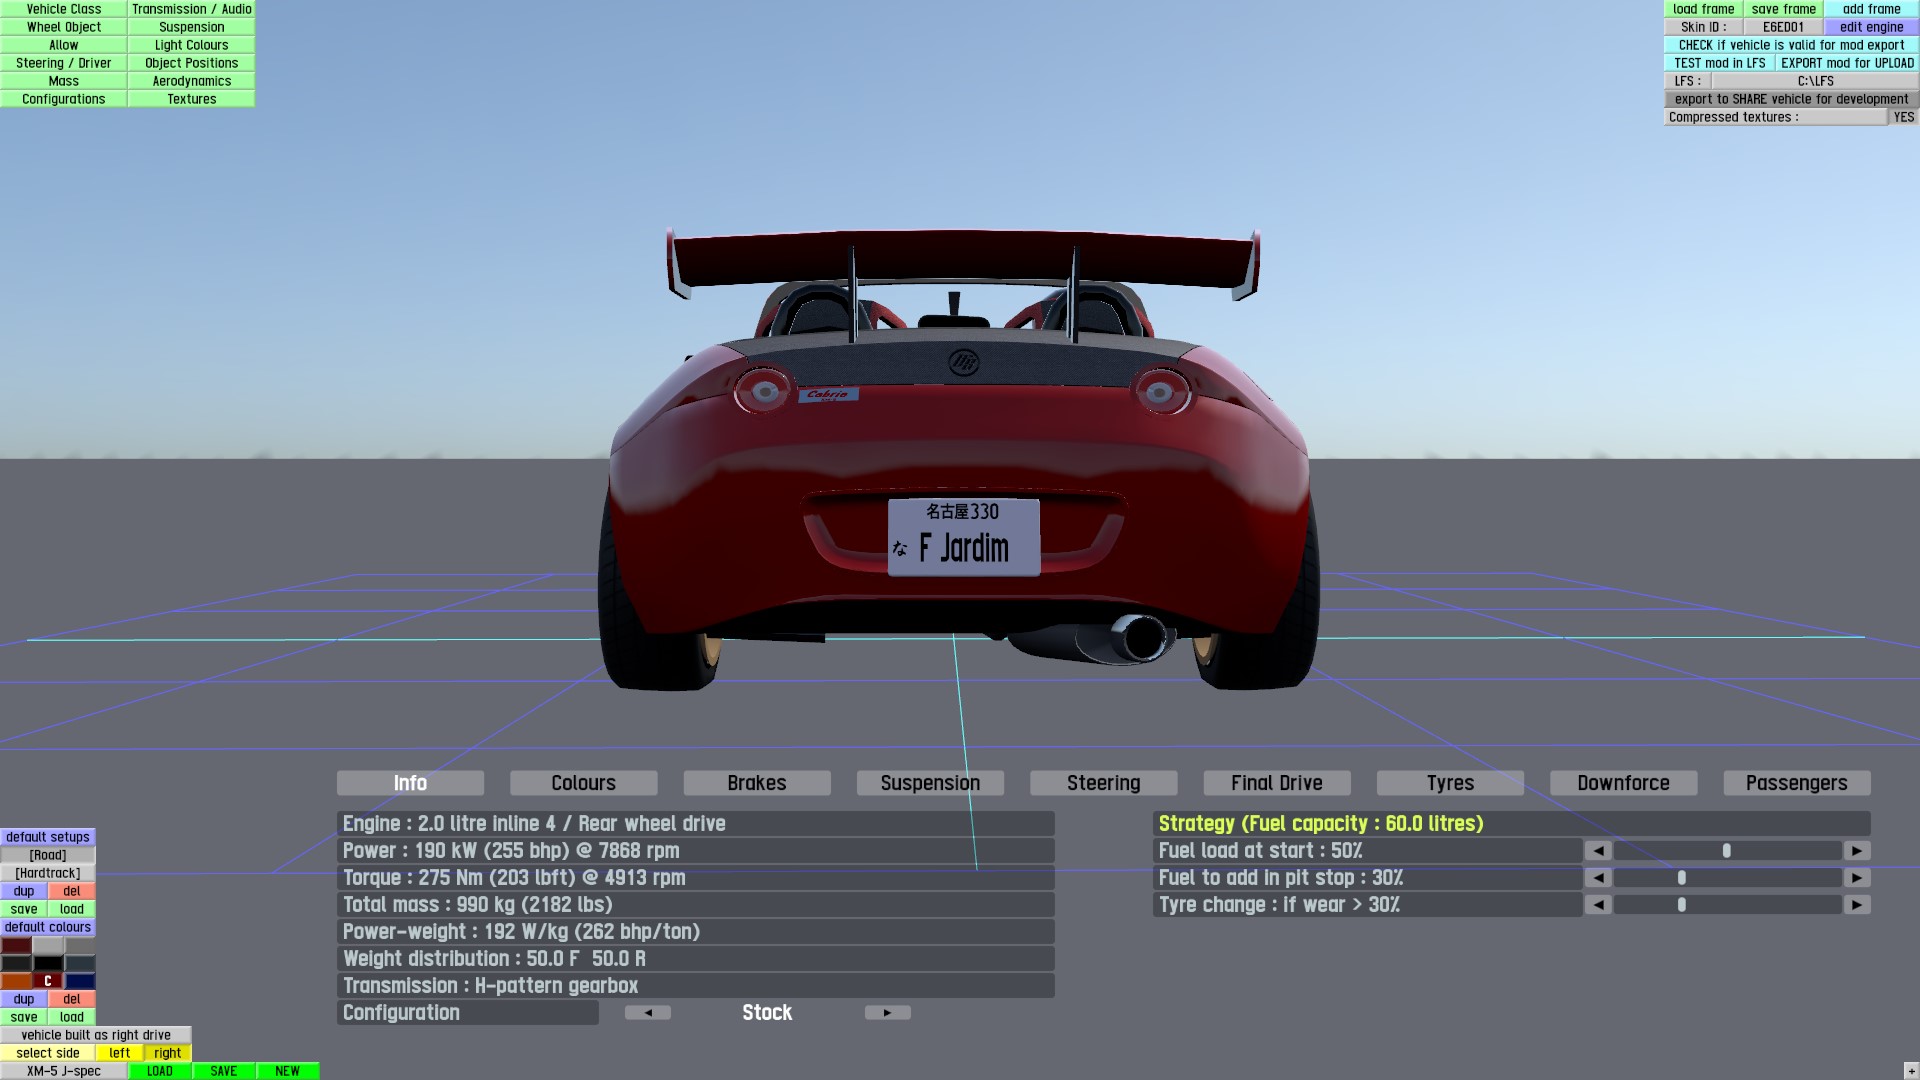Open the Suspension setup tab

(x=930, y=783)
